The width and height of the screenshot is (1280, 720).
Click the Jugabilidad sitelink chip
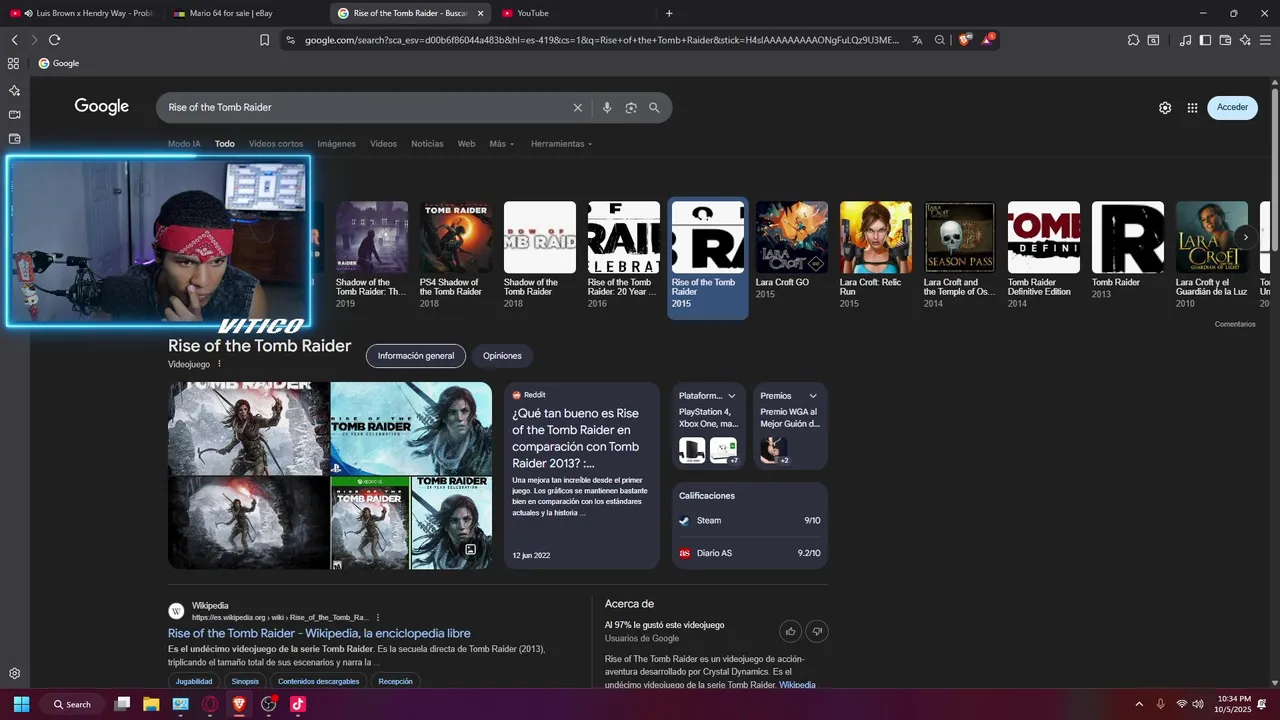tap(194, 681)
